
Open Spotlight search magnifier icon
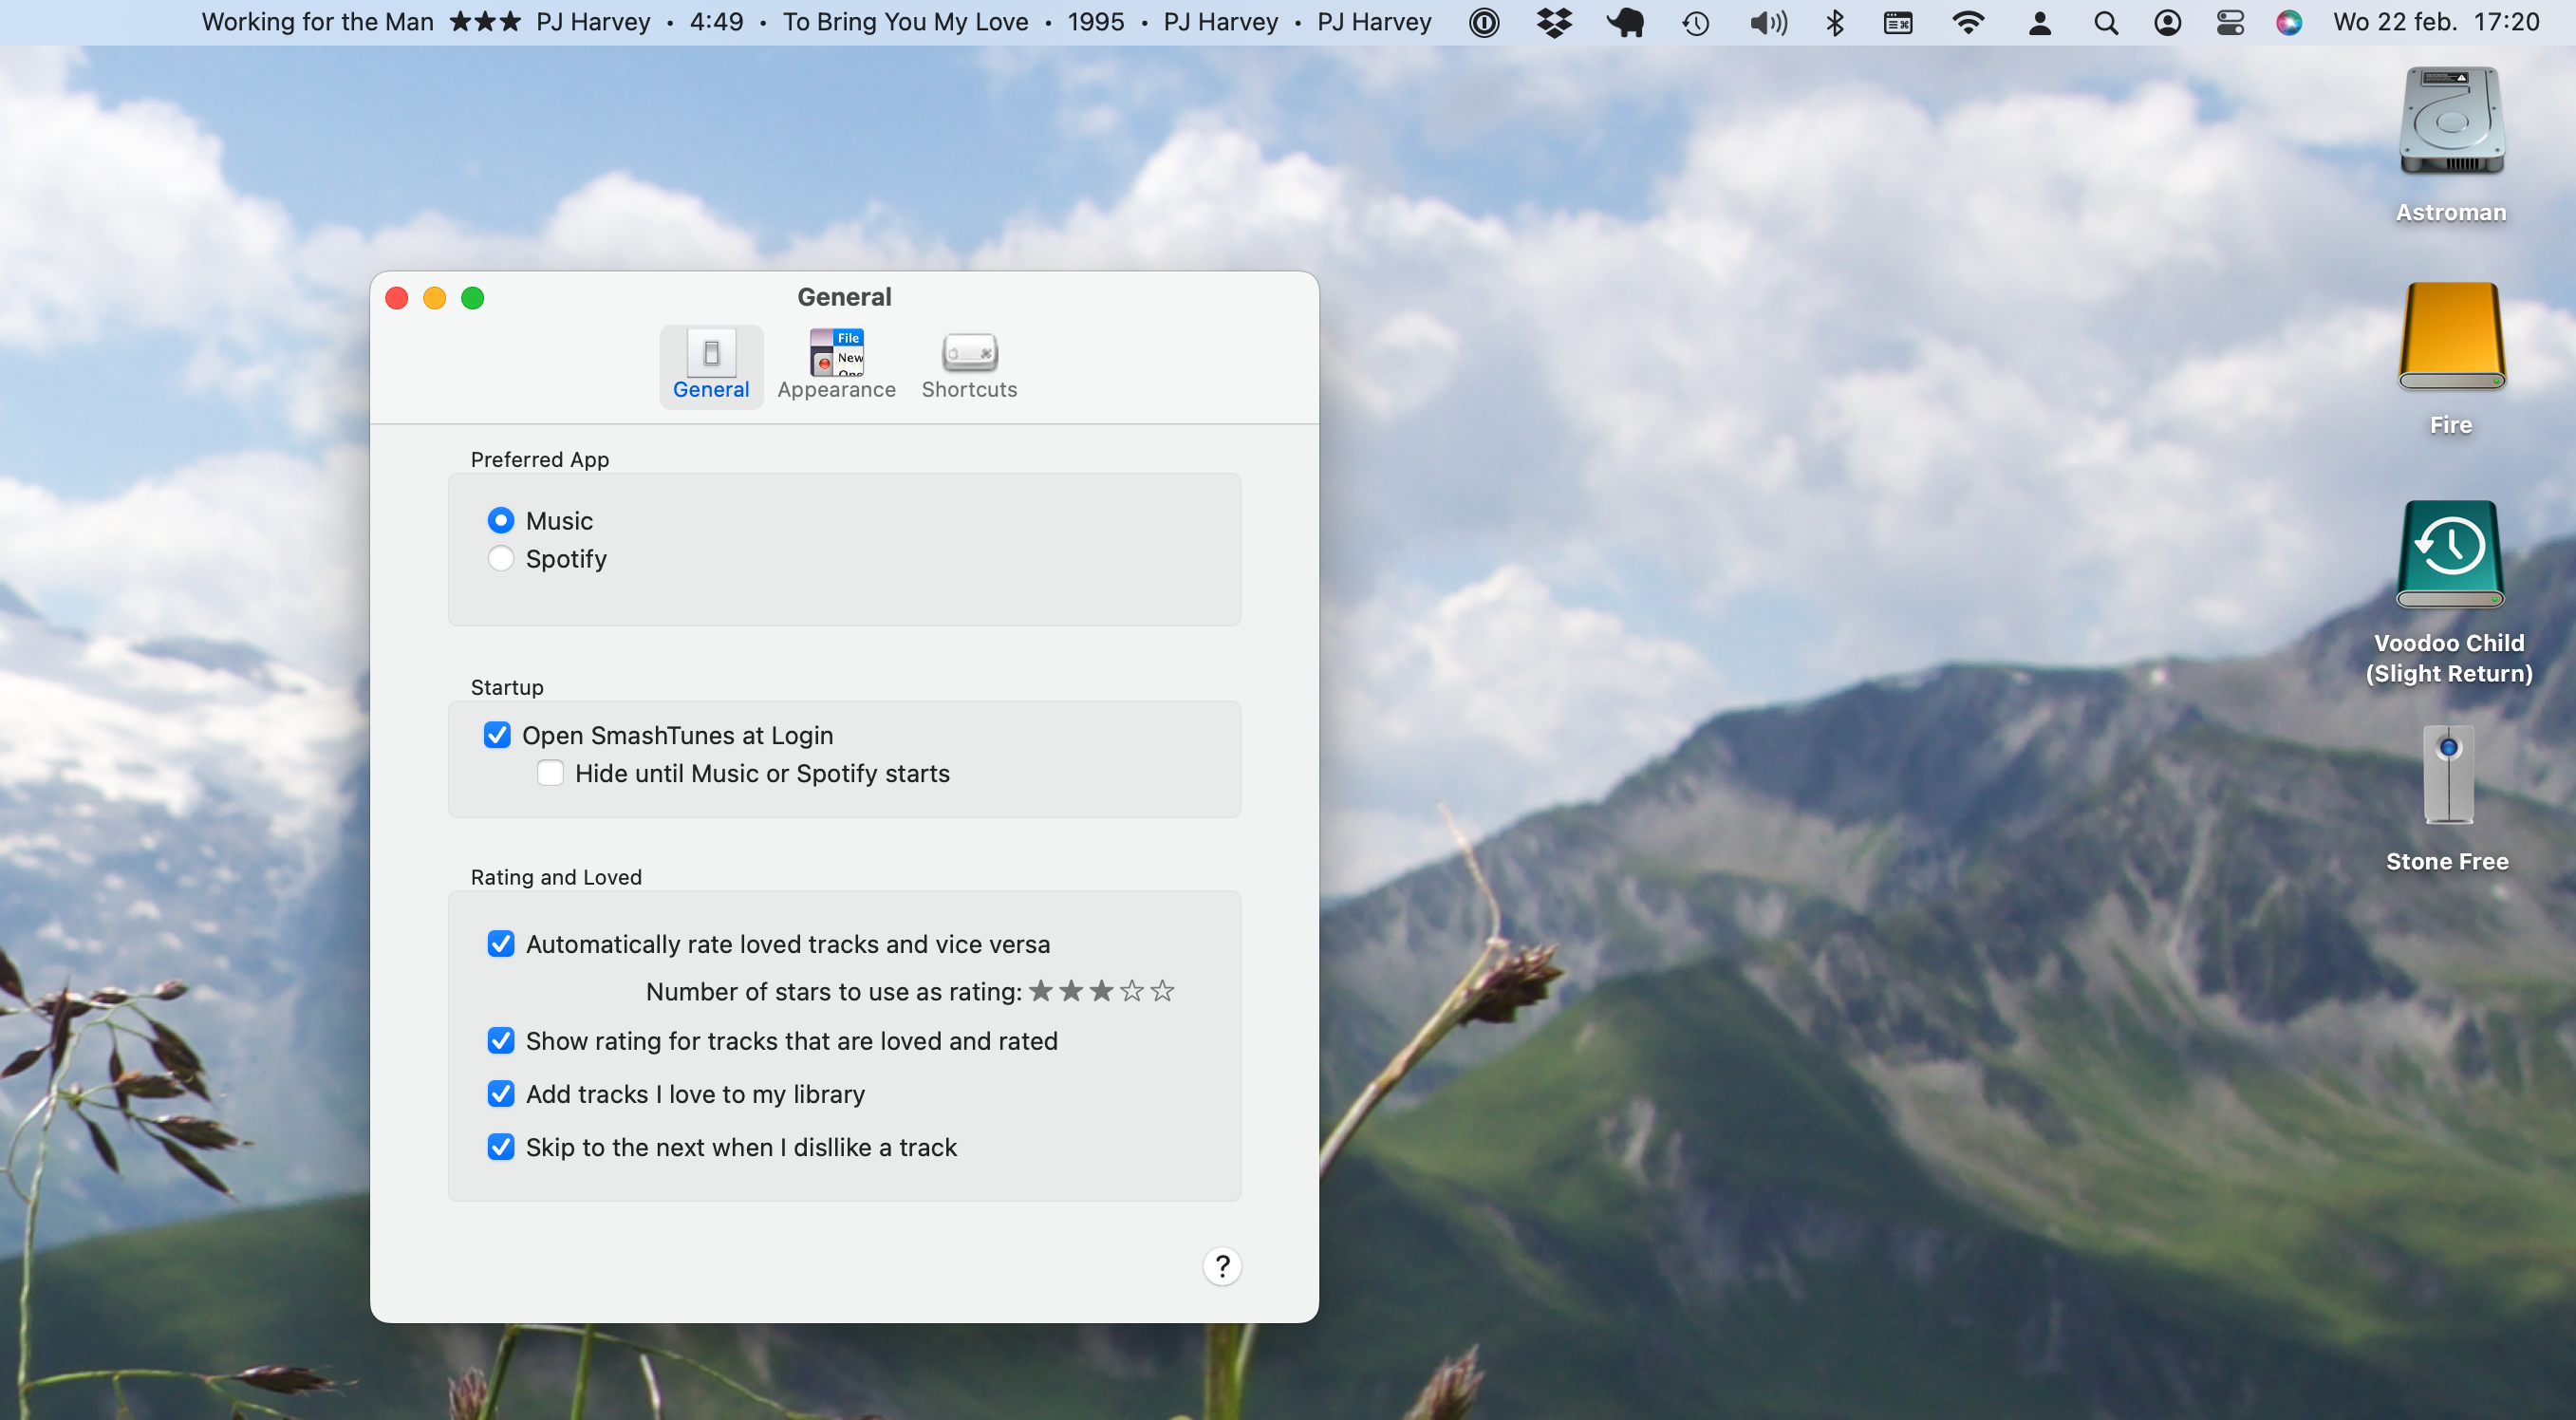(2106, 22)
